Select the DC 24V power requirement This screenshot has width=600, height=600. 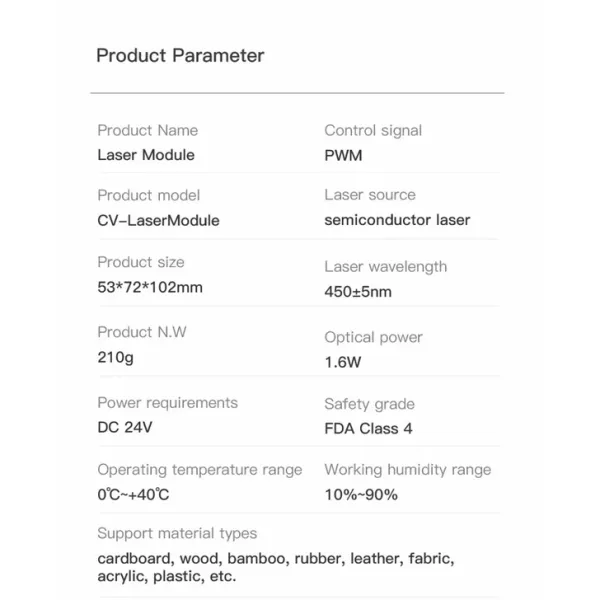(x=125, y=427)
